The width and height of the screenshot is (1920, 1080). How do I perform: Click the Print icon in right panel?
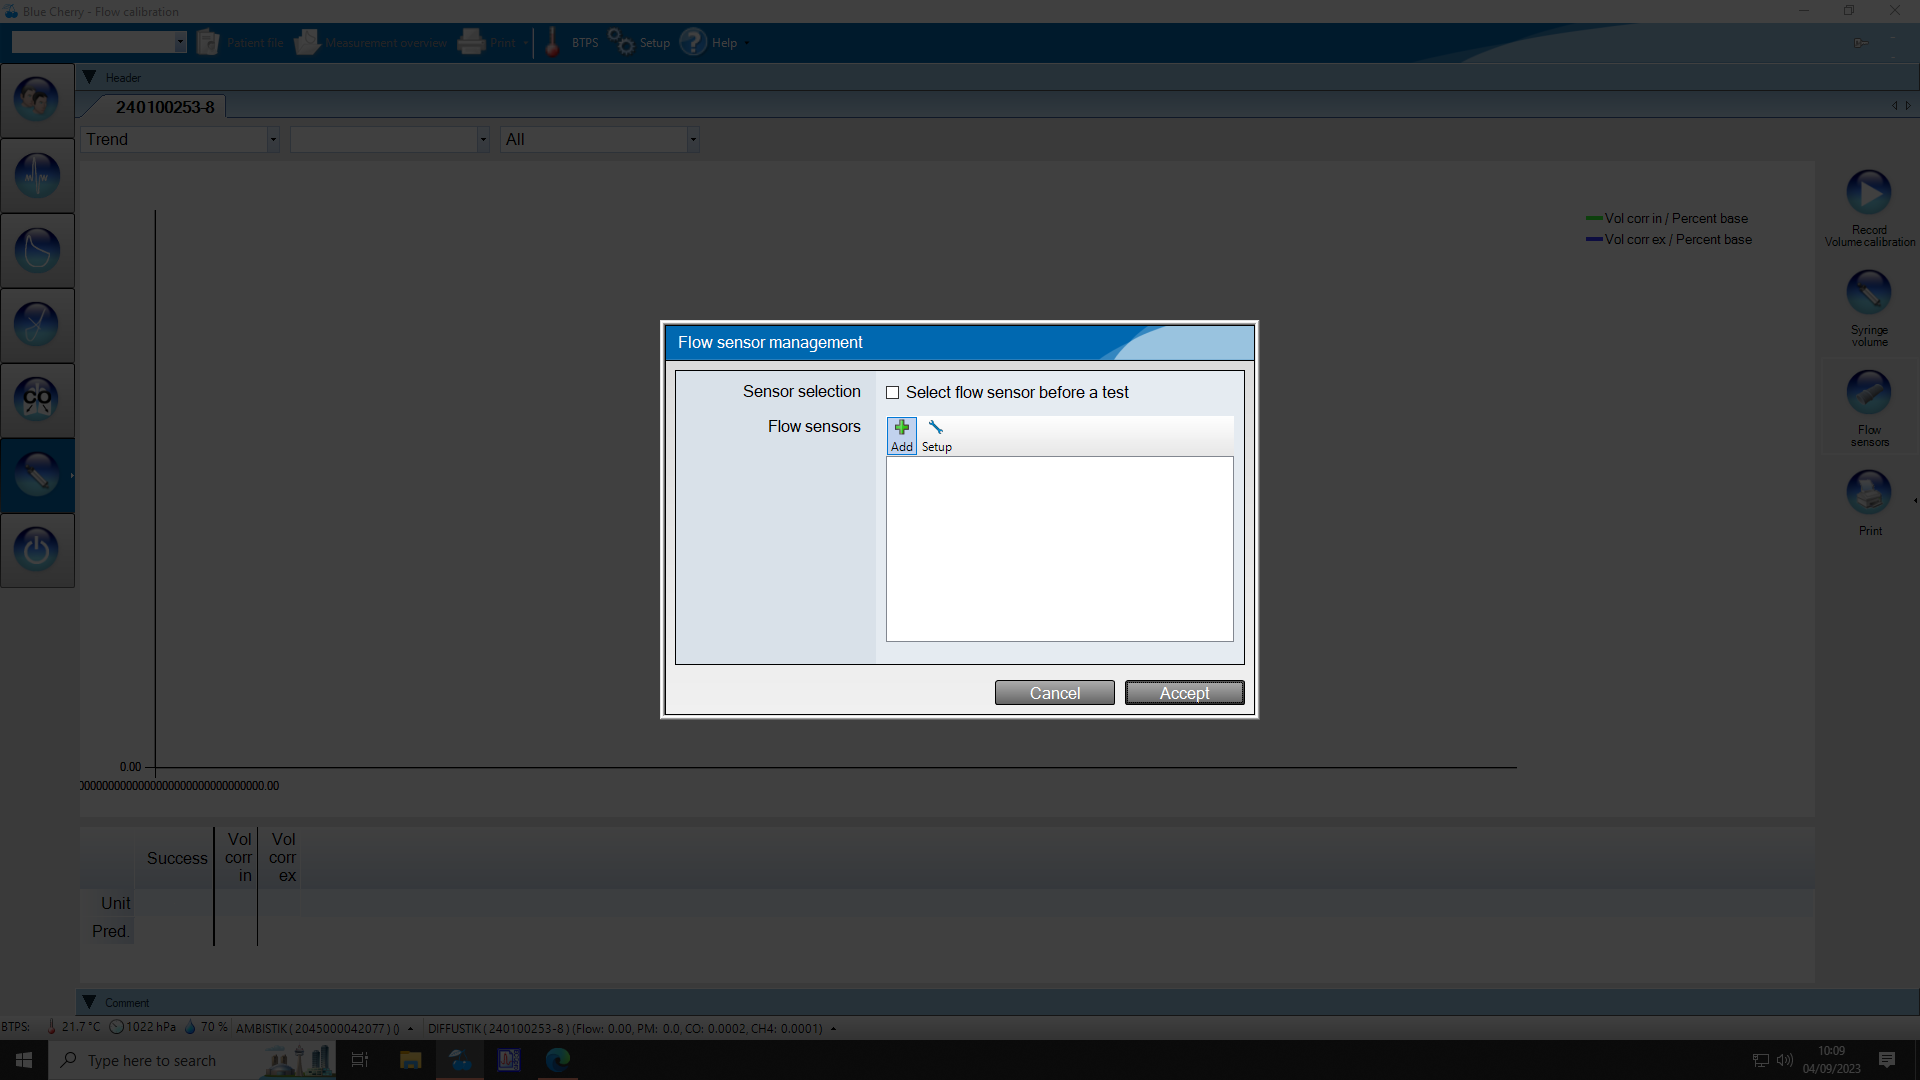pyautogui.click(x=1868, y=493)
